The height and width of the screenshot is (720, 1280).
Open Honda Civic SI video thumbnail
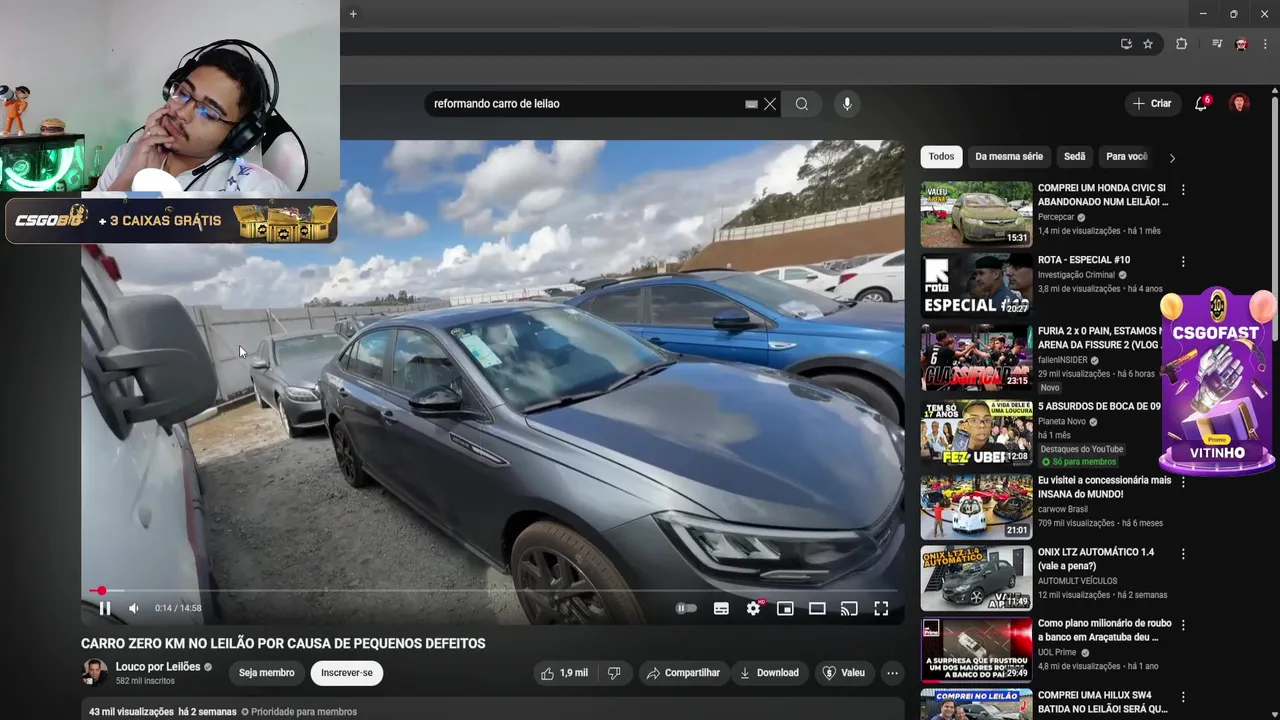(977, 214)
